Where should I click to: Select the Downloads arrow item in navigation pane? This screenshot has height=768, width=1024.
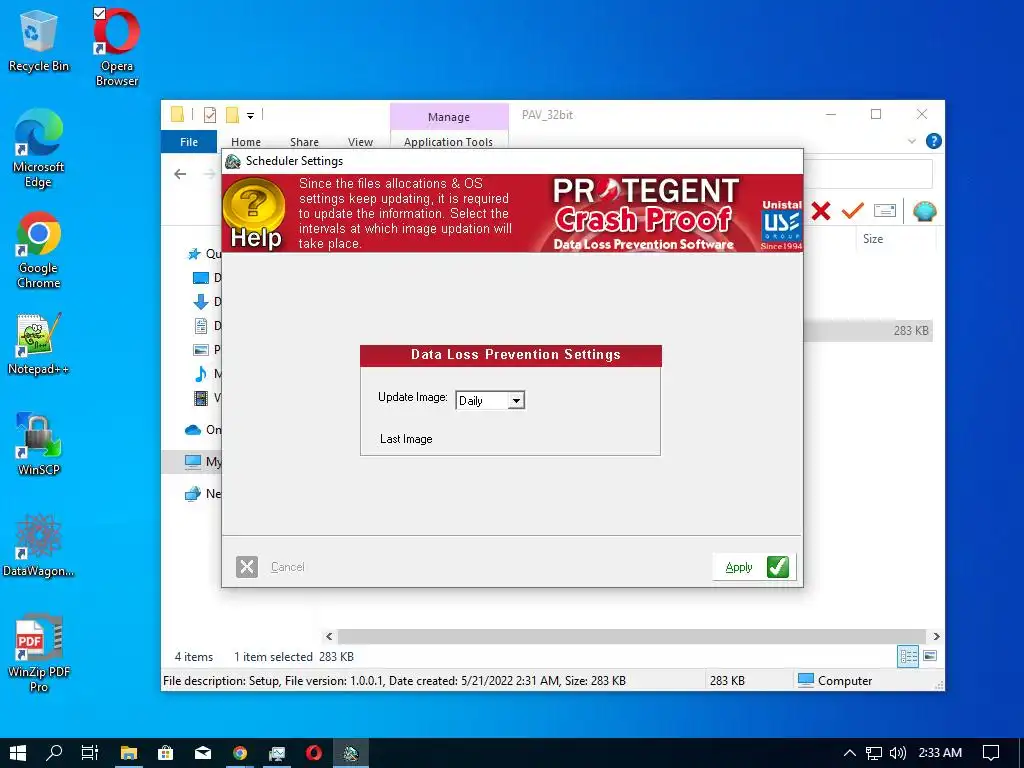[x=200, y=302]
